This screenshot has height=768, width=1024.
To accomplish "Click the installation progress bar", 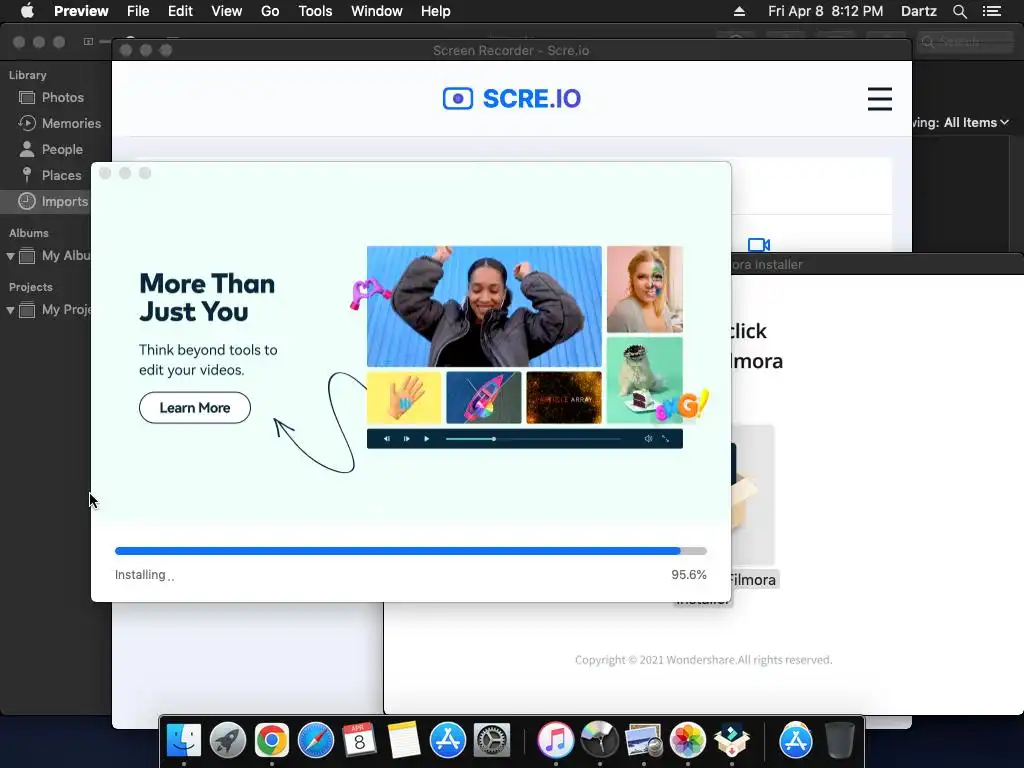I will [x=411, y=551].
